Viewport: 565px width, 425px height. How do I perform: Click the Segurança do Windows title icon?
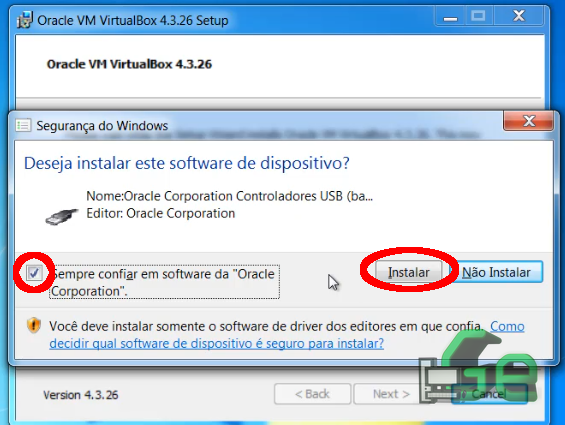coord(23,125)
